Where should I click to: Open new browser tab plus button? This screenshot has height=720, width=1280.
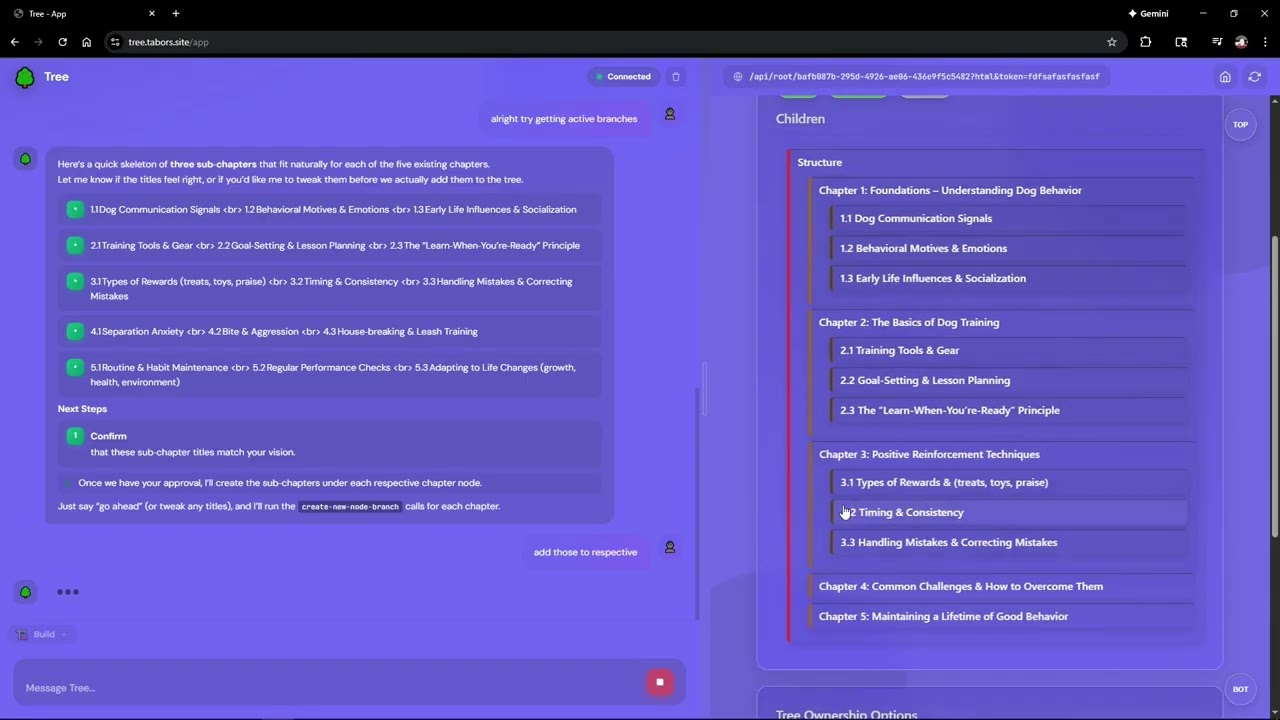(x=176, y=13)
